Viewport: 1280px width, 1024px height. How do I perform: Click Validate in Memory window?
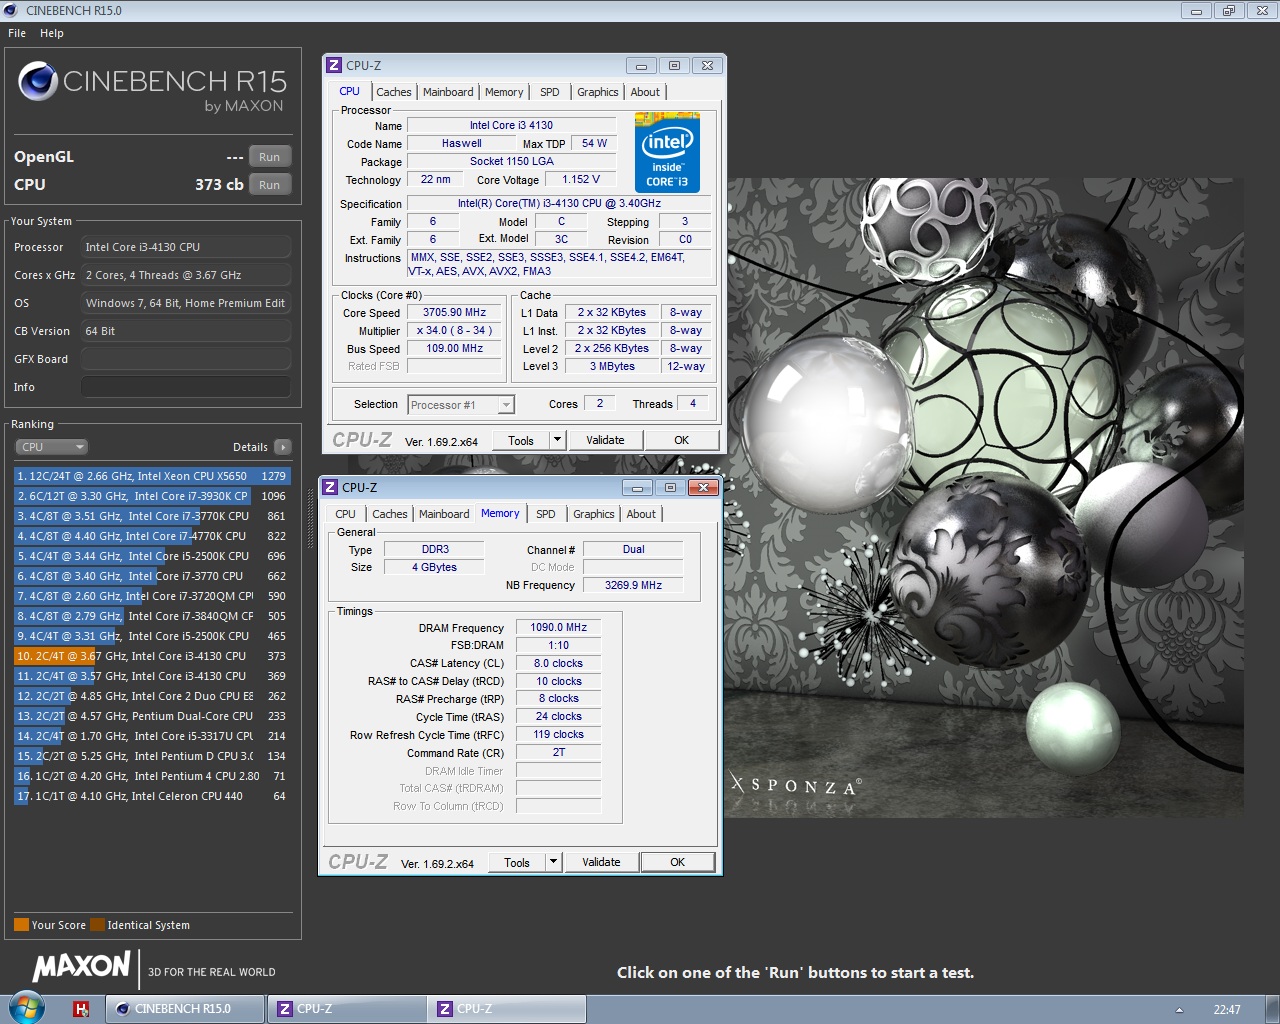coord(601,862)
